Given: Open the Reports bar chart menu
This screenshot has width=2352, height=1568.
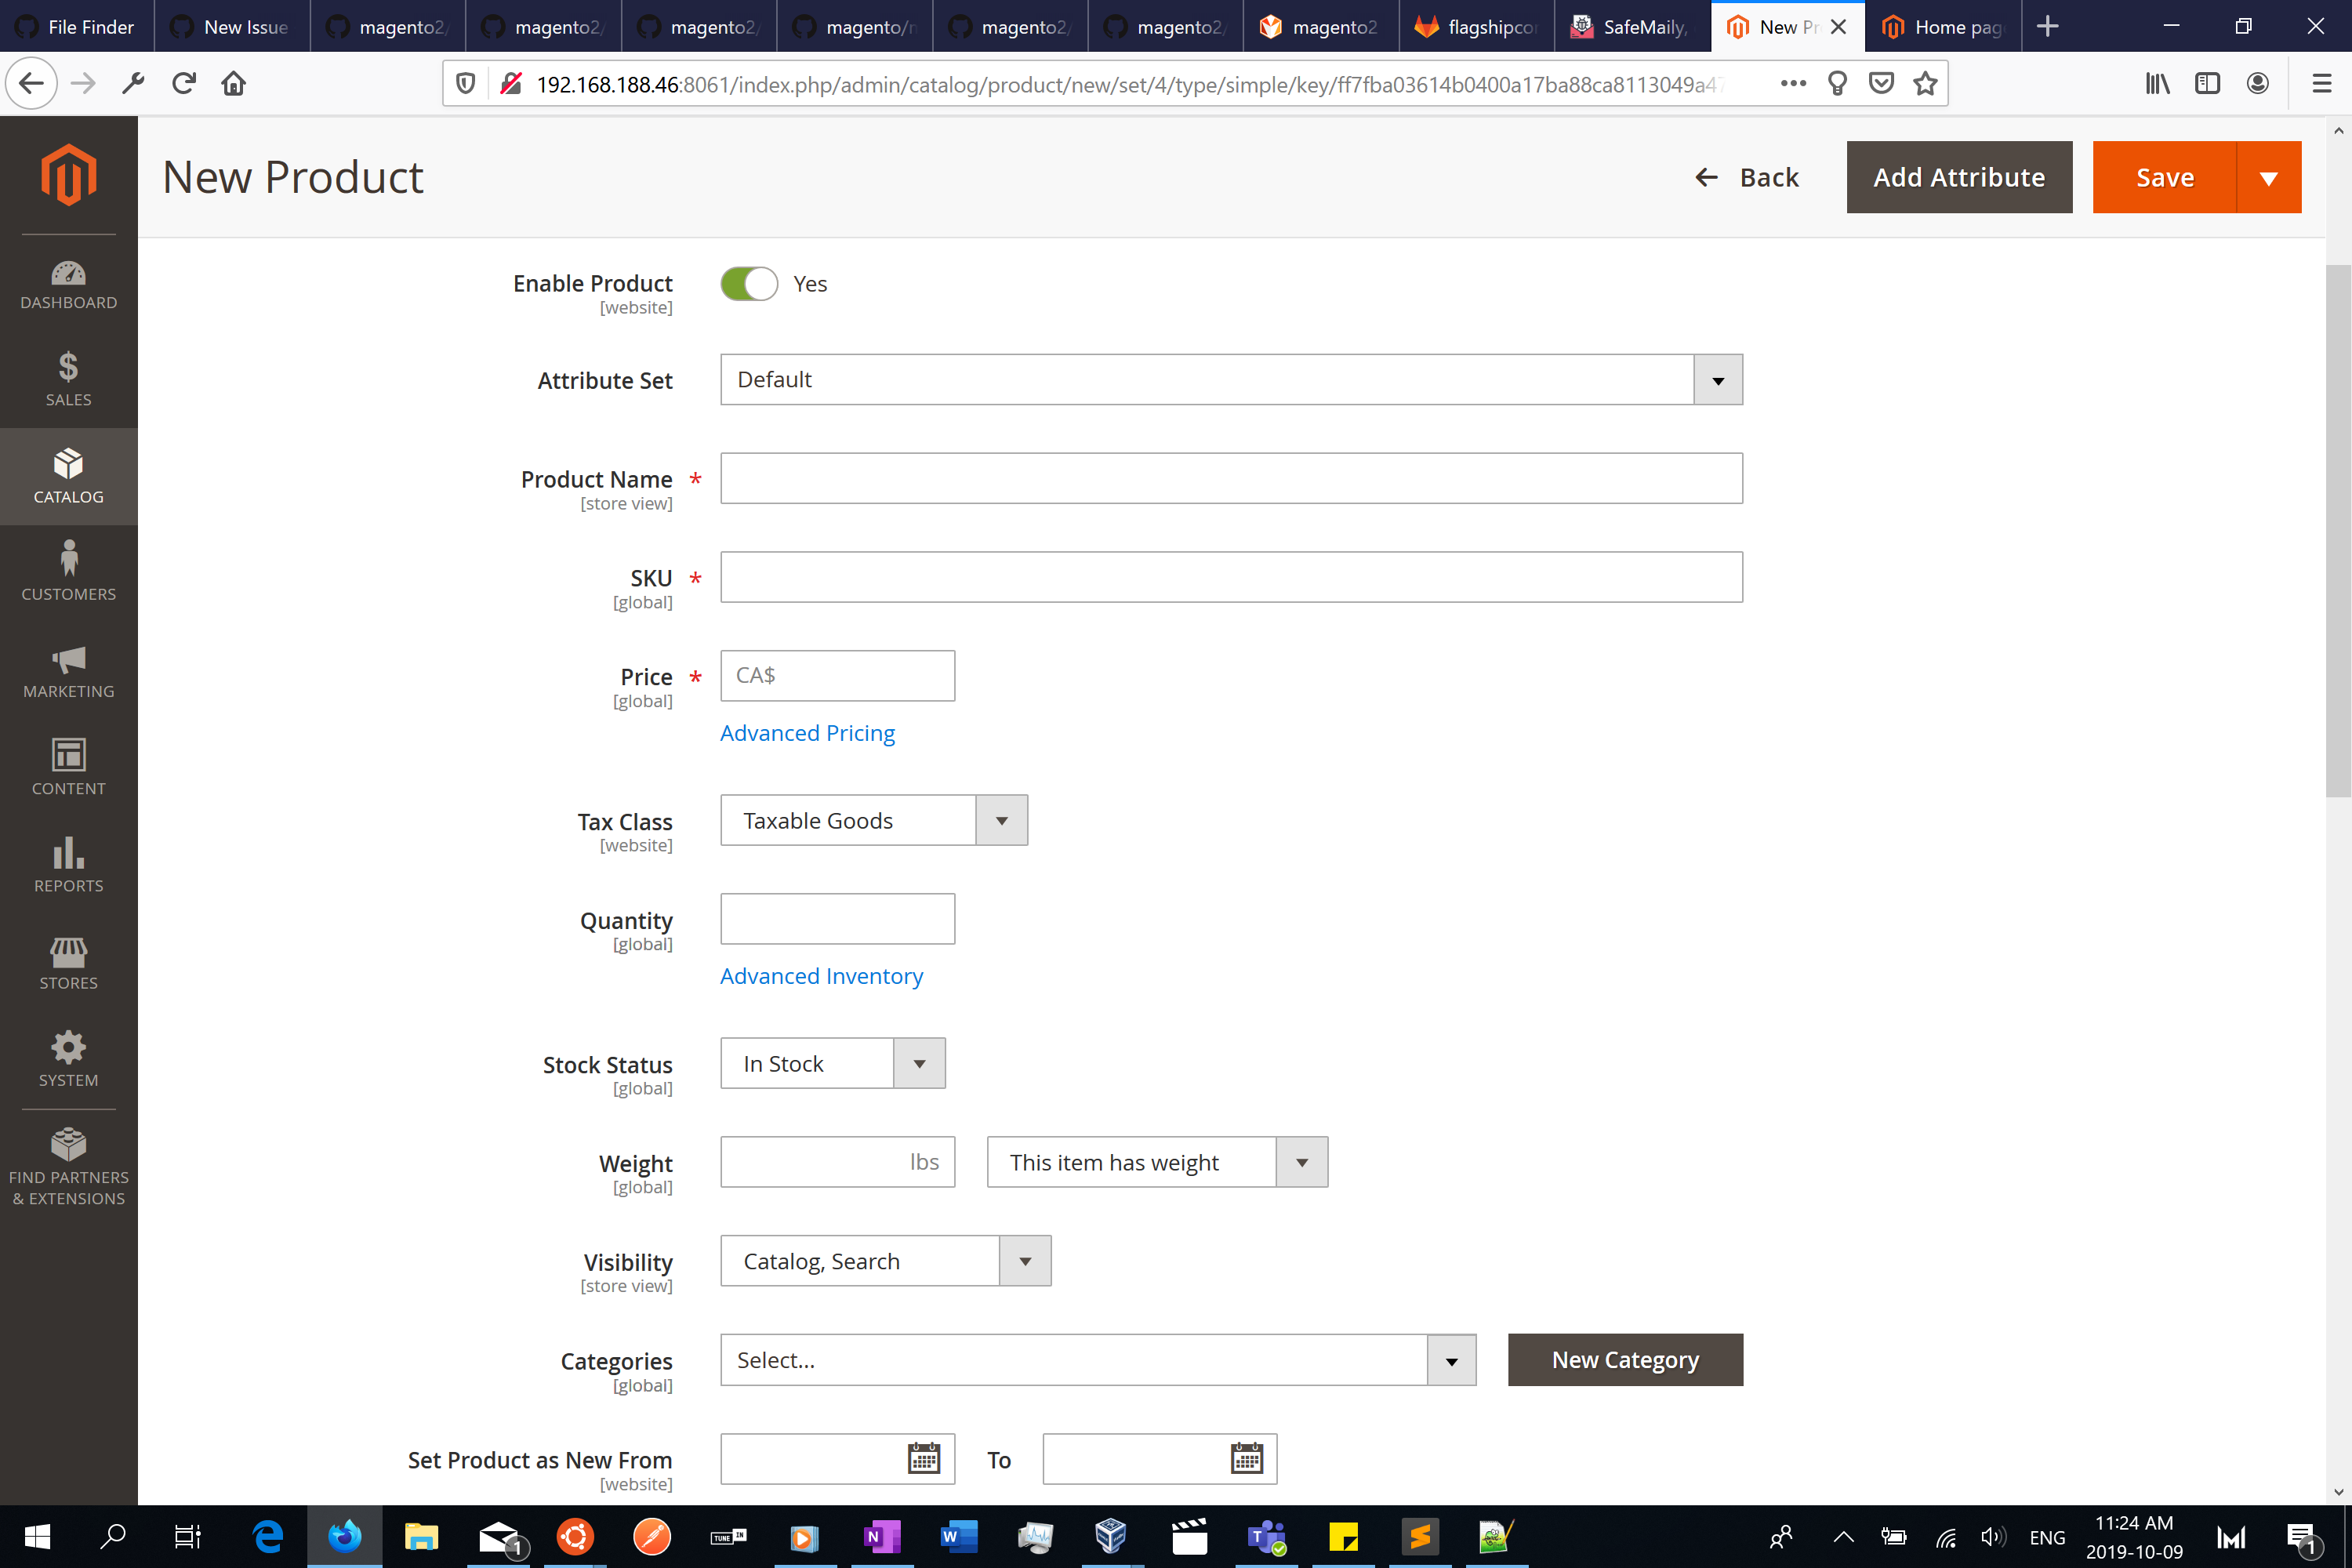Looking at the screenshot, I should tap(68, 866).
